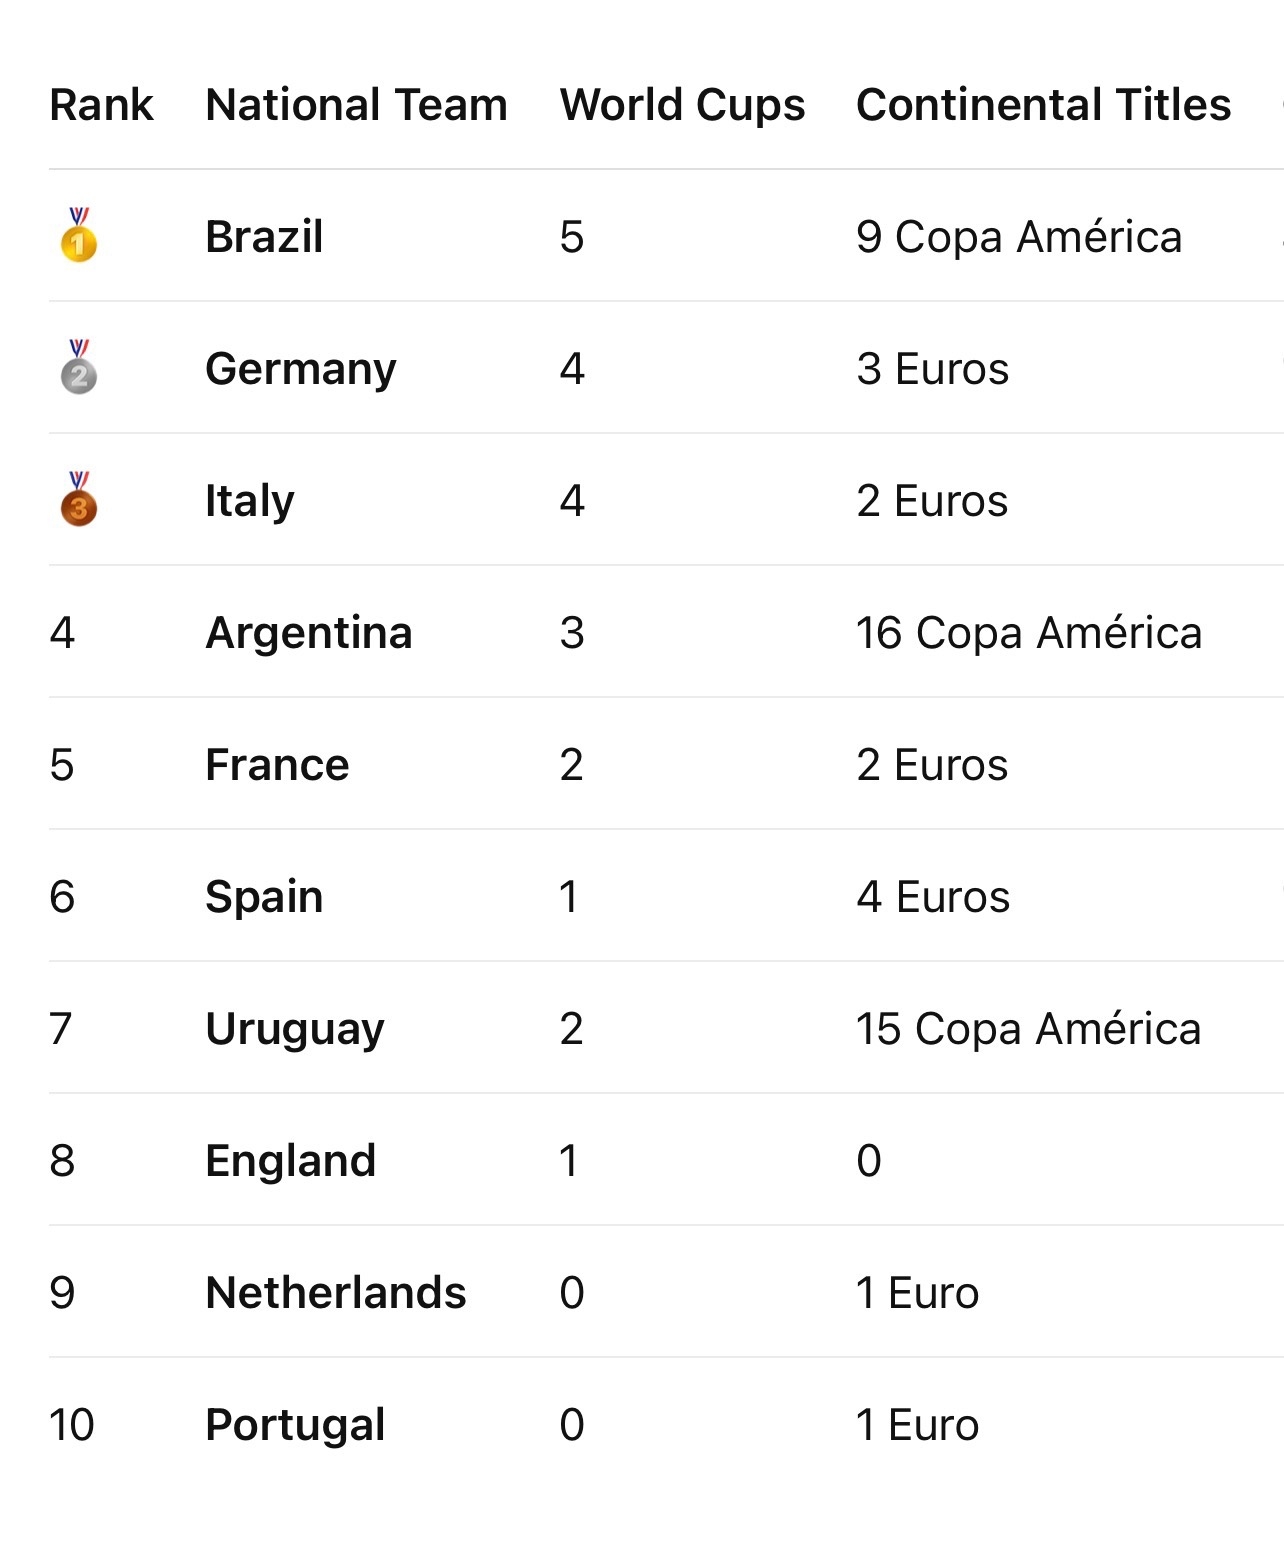Click Argentina in the team column

(308, 634)
